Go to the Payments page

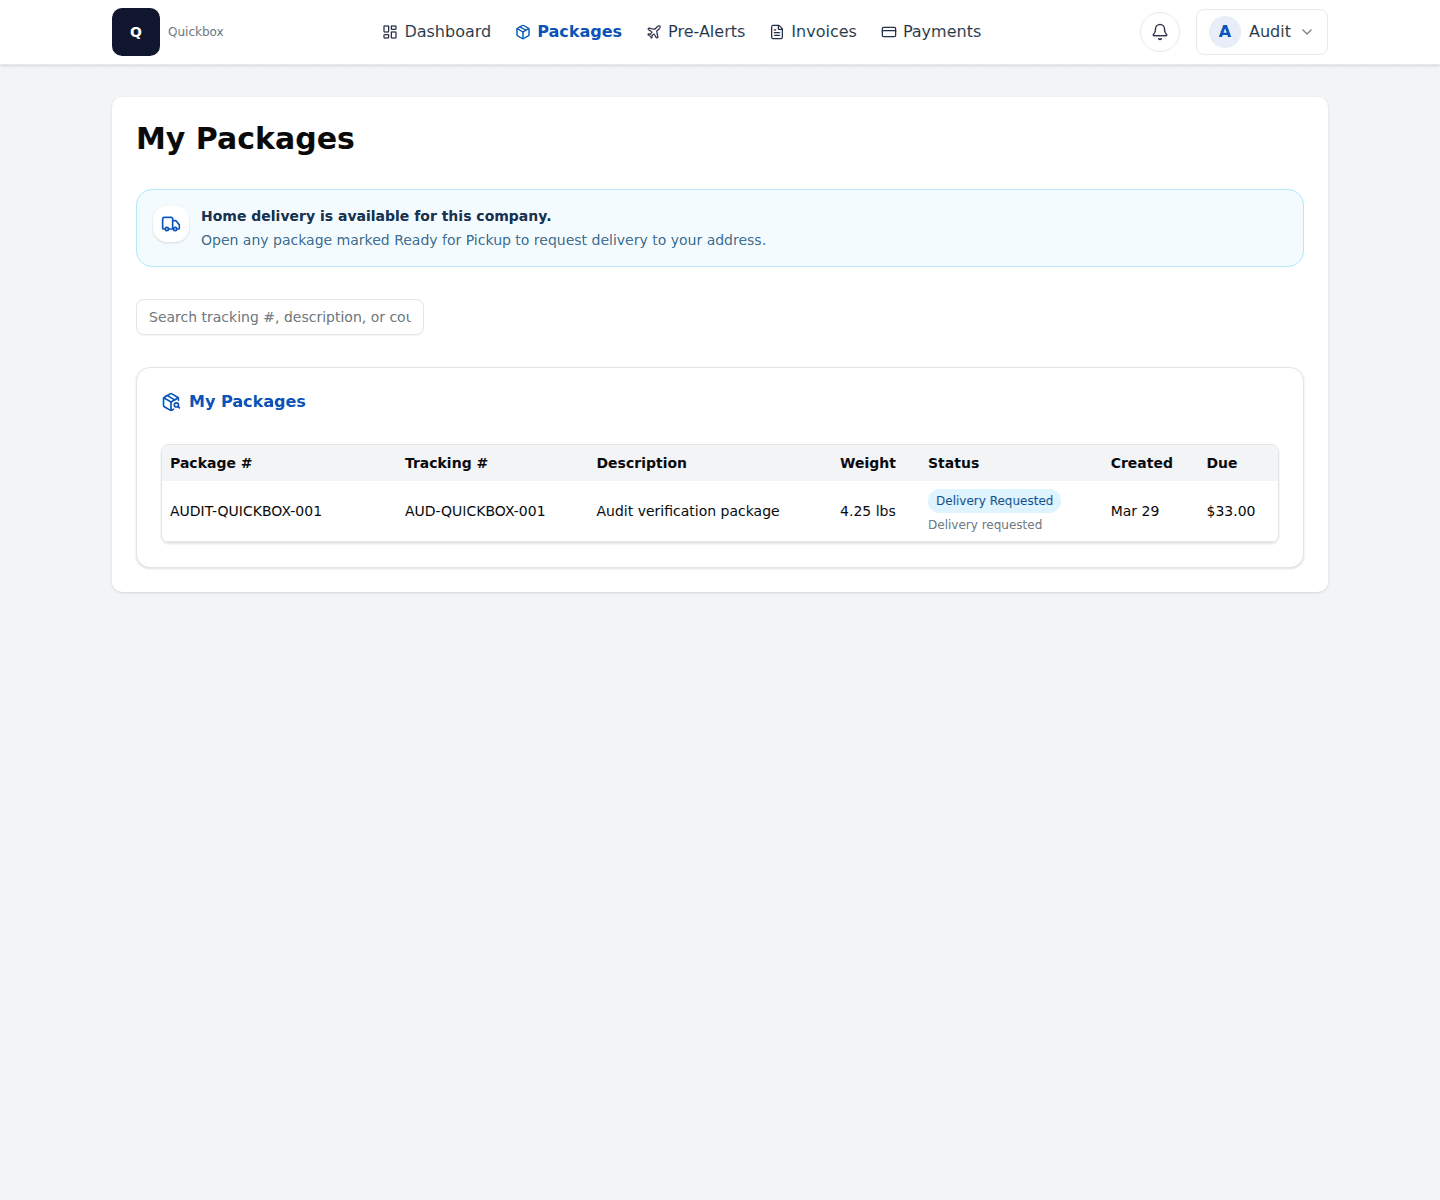941,31
